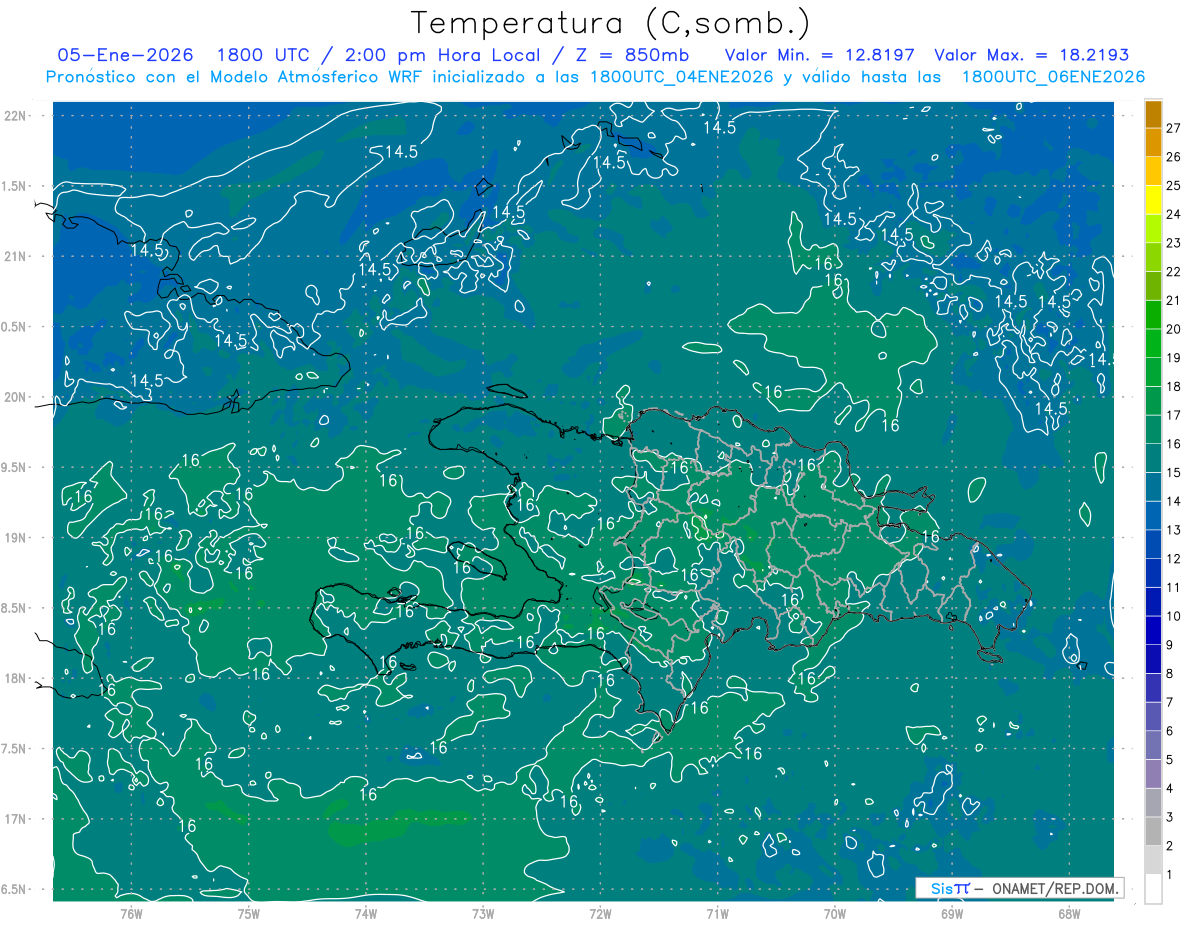
Task: Click the '72W' longitude axis label
Action: [600, 913]
